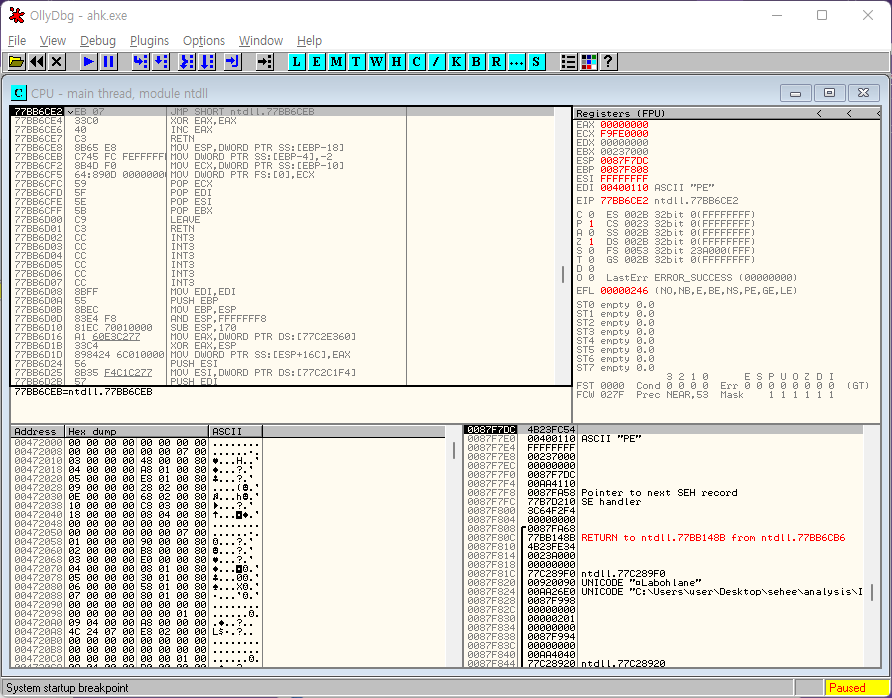This screenshot has height=698, width=892.
Task: Select SUB ESP,170 instruction line
Action: (x=282, y=327)
